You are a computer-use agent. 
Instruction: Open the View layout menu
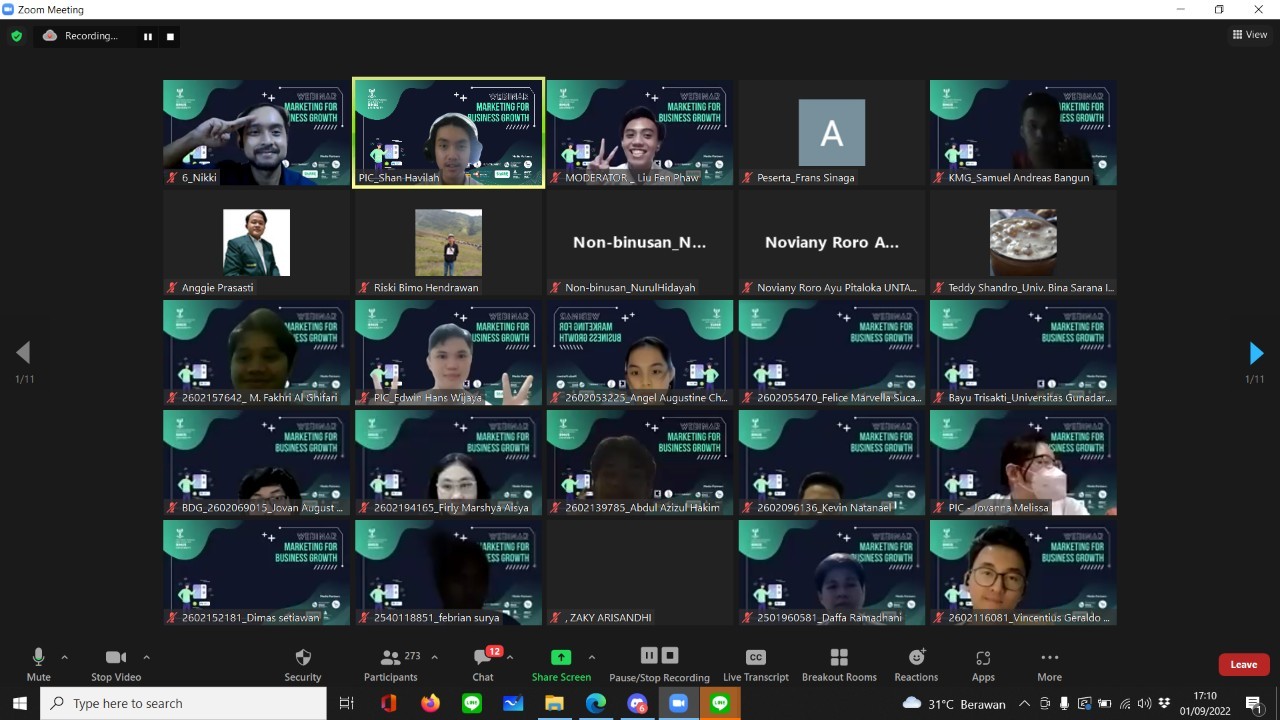coord(1250,34)
